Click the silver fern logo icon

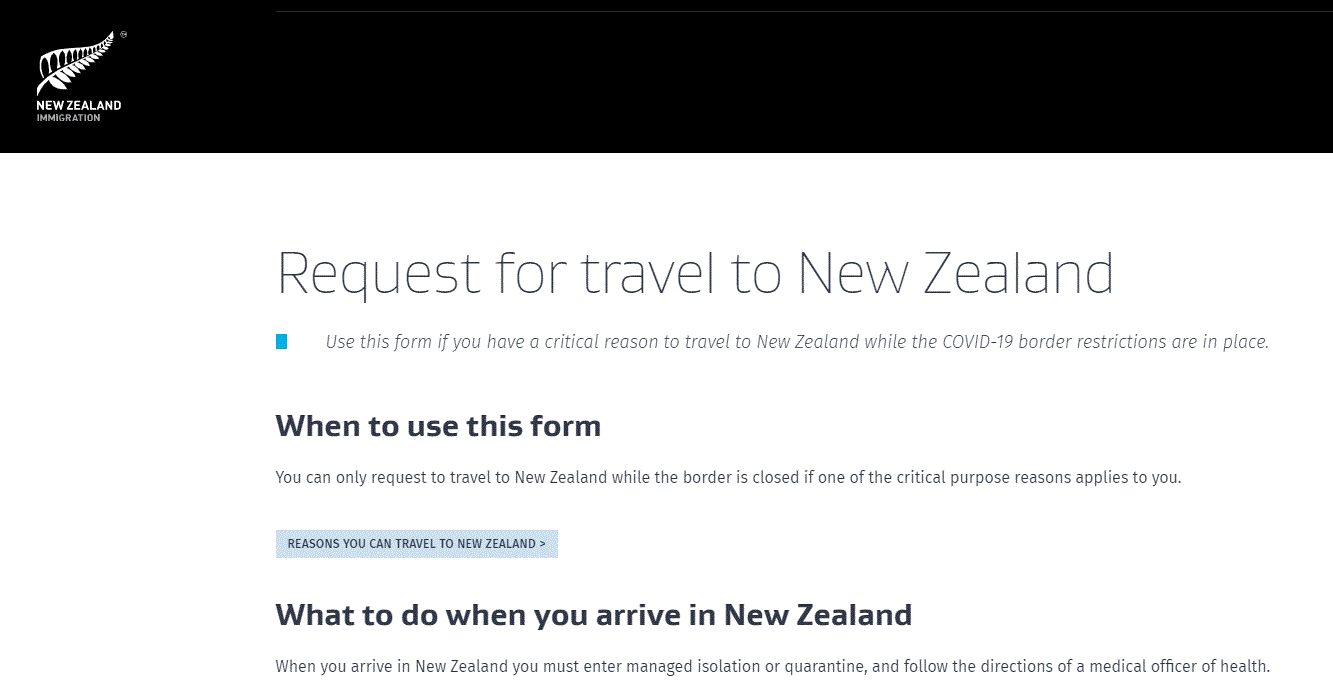click(76, 64)
